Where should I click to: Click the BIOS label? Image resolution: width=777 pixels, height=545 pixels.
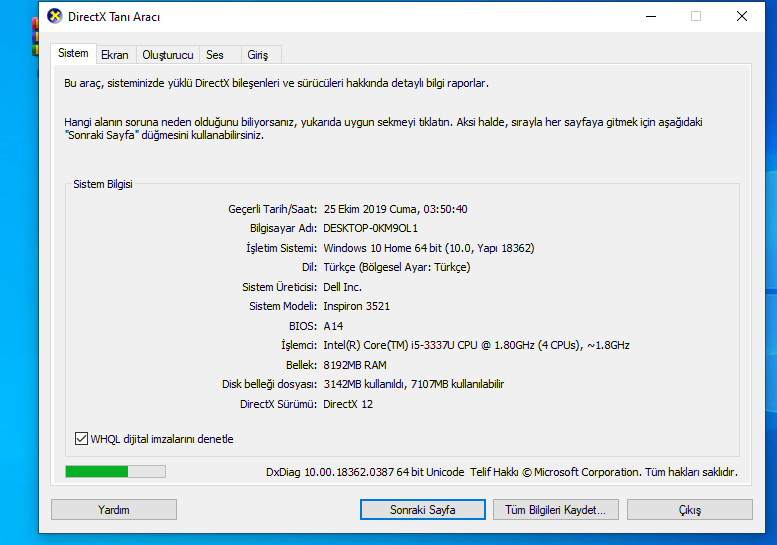coord(303,326)
